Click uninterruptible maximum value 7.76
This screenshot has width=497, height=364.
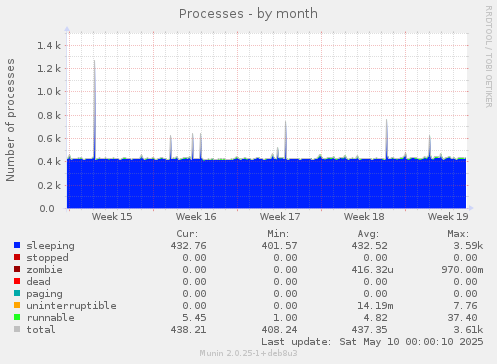click(x=465, y=306)
